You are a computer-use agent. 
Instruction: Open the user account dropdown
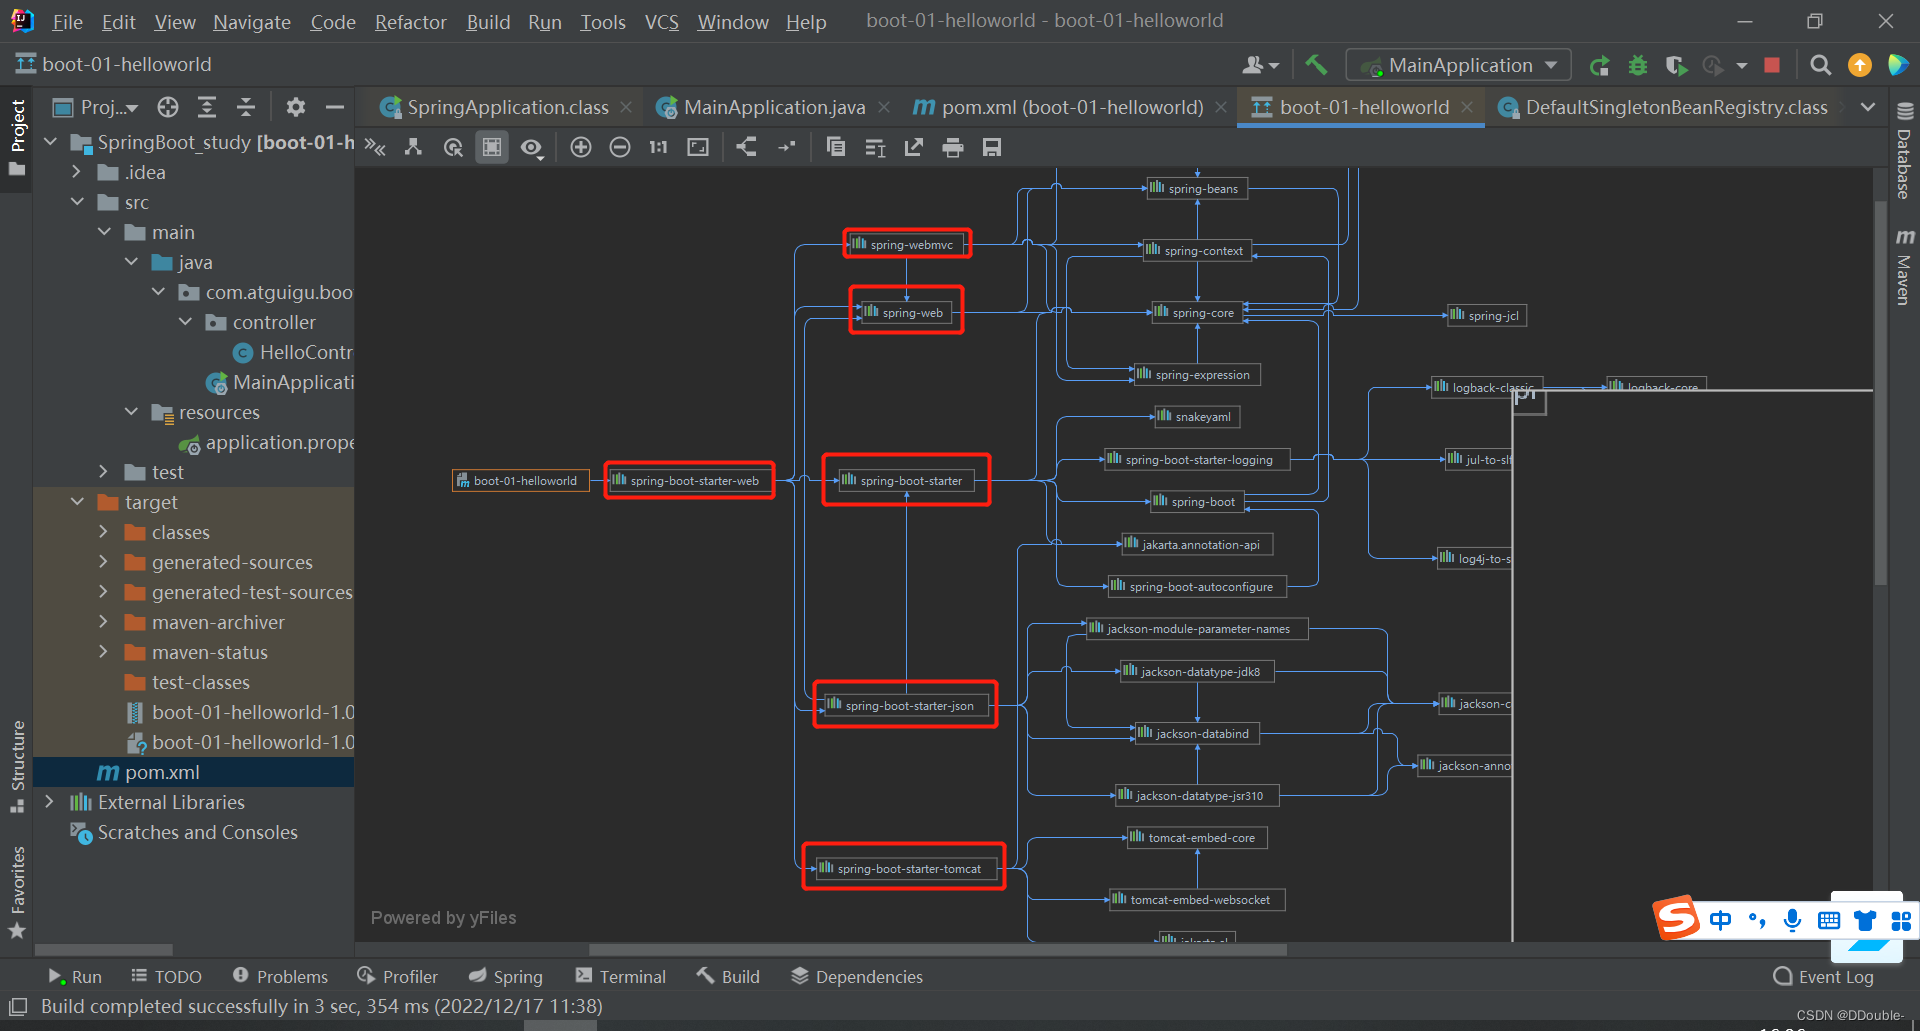pos(1260,65)
